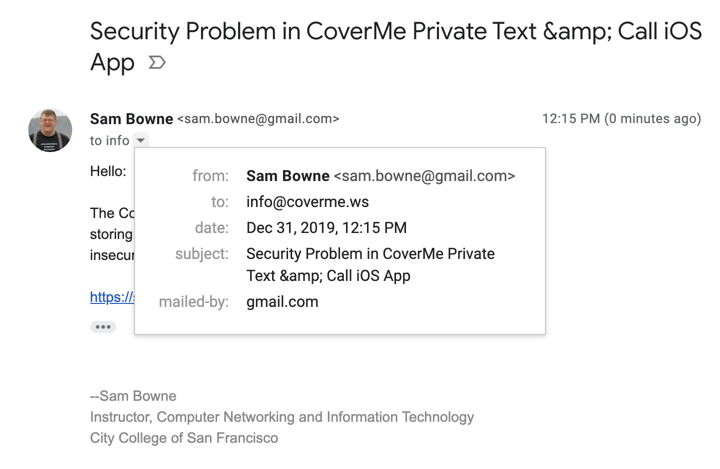Click the '--Sam Bowne' signature line

133,396
